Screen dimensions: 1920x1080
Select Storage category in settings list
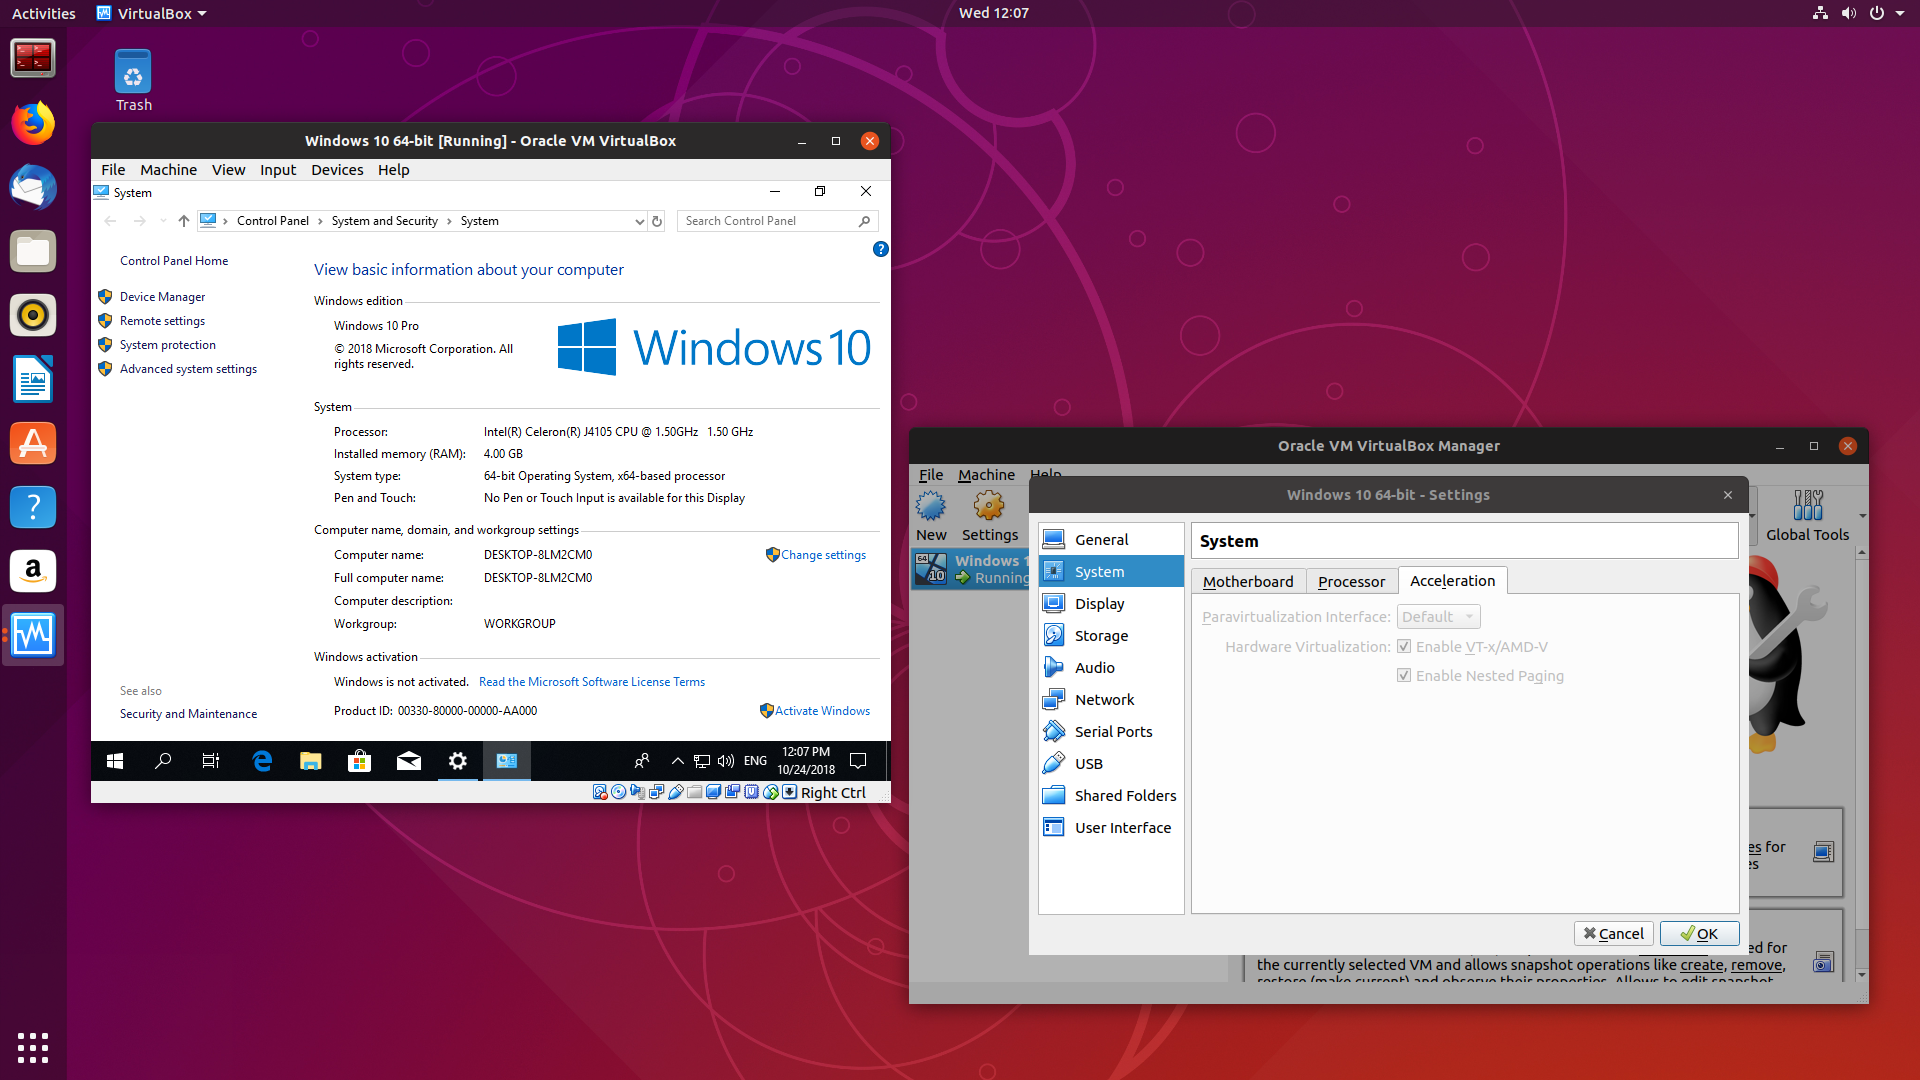[x=1110, y=635]
